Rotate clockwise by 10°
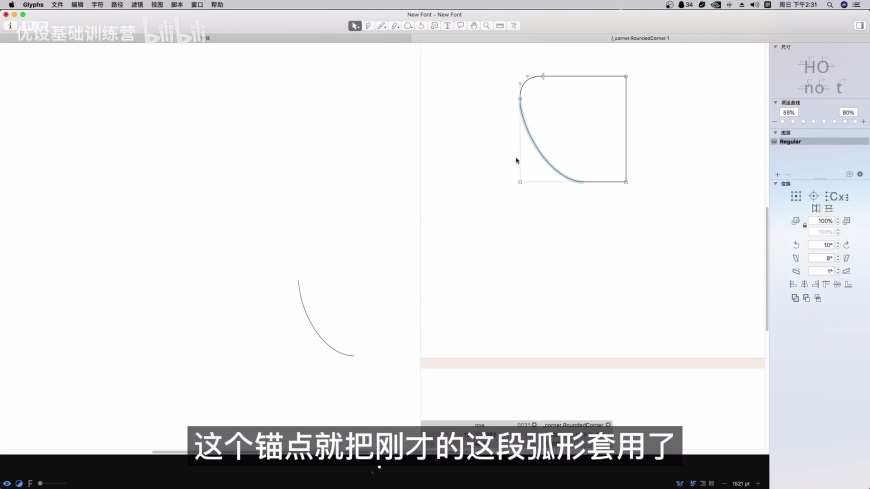The image size is (870, 489). tap(846, 245)
